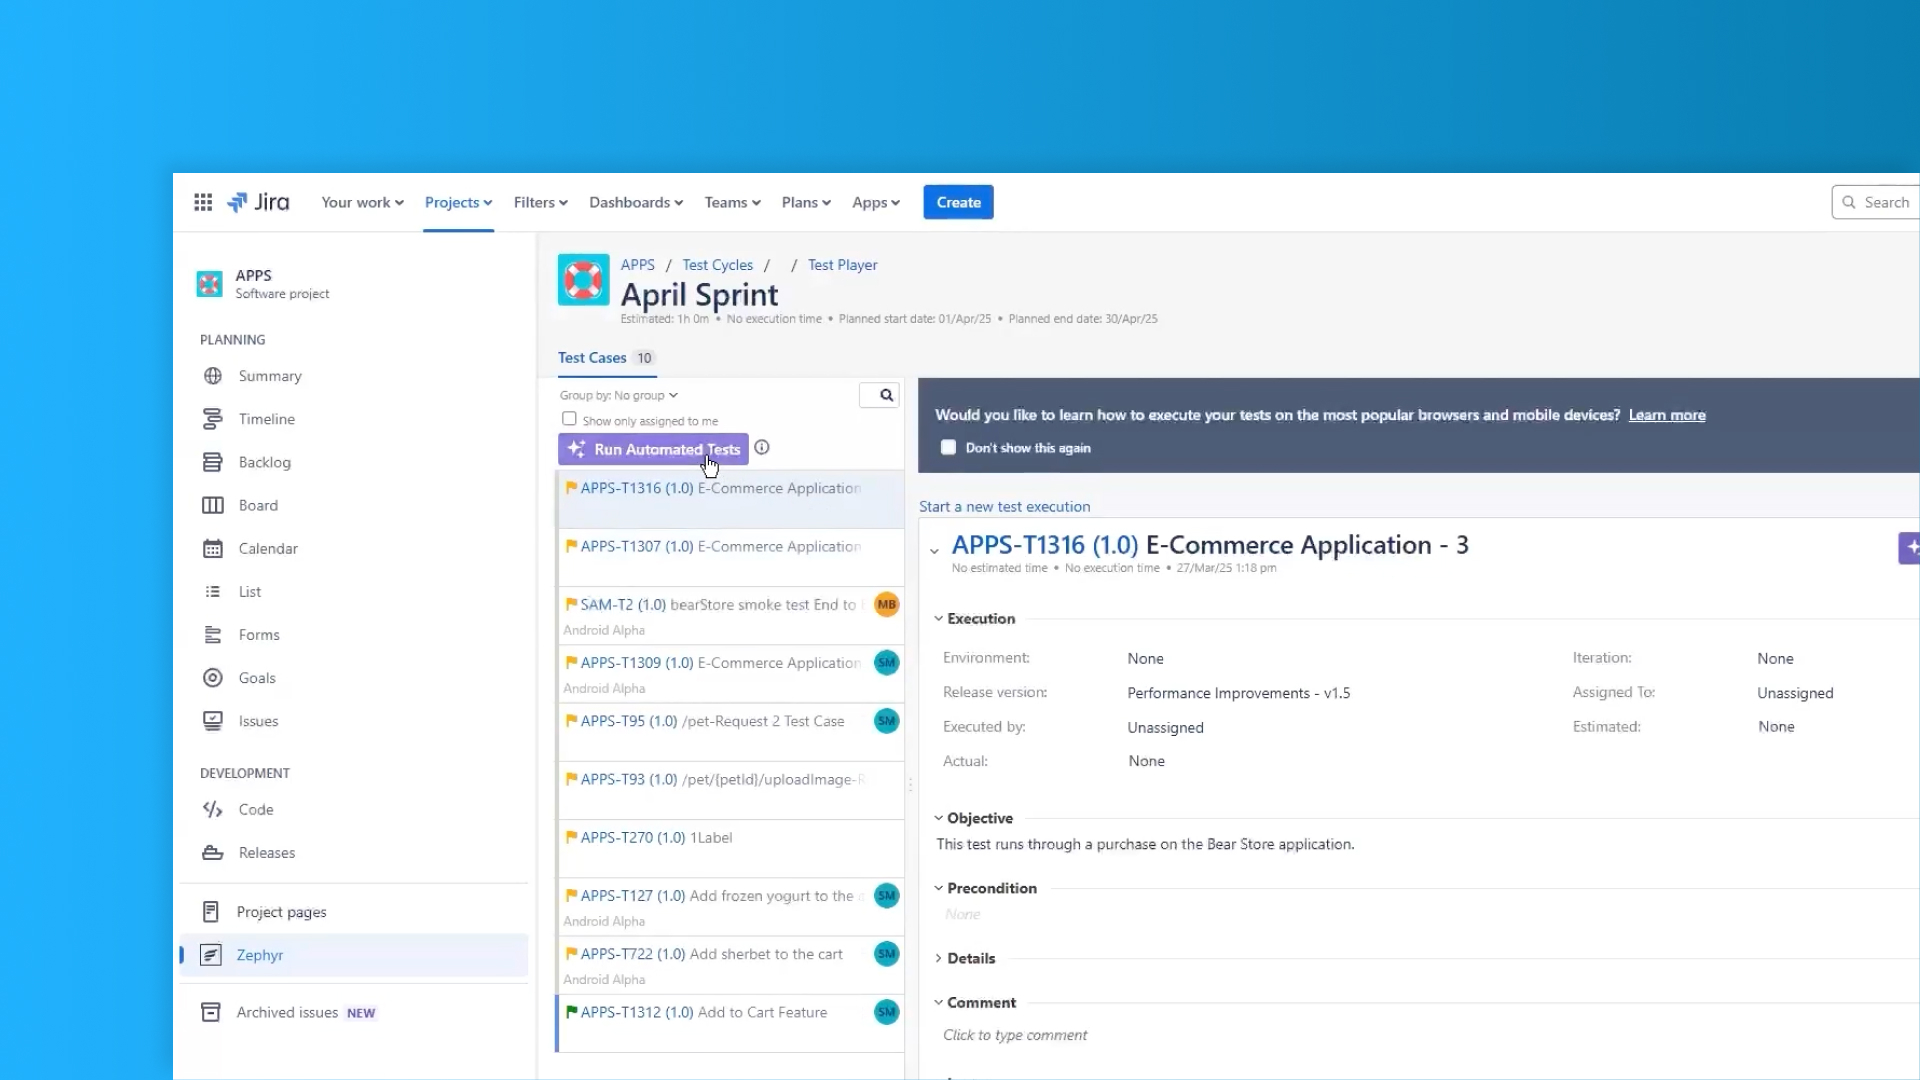Screen dimensions: 1920x1080
Task: Open Summary from the planning sidebar
Action: pyautogui.click(x=269, y=376)
